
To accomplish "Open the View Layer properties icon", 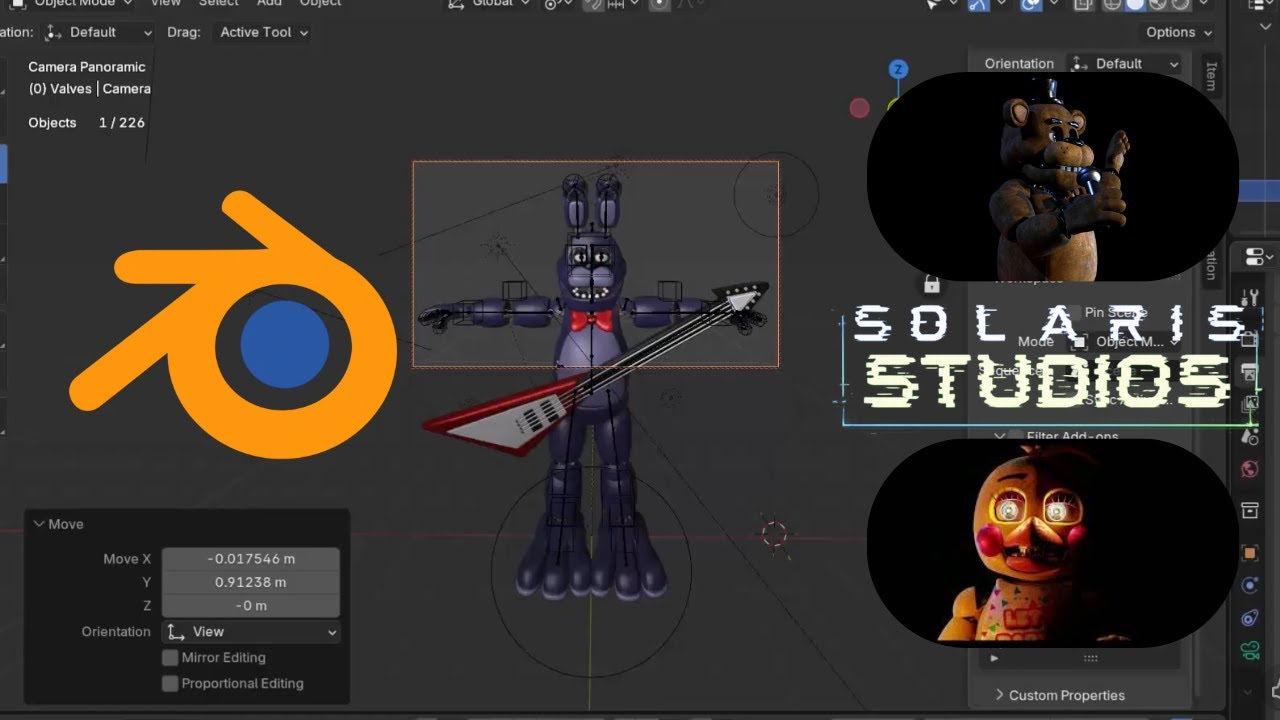I will pyautogui.click(x=1250, y=404).
